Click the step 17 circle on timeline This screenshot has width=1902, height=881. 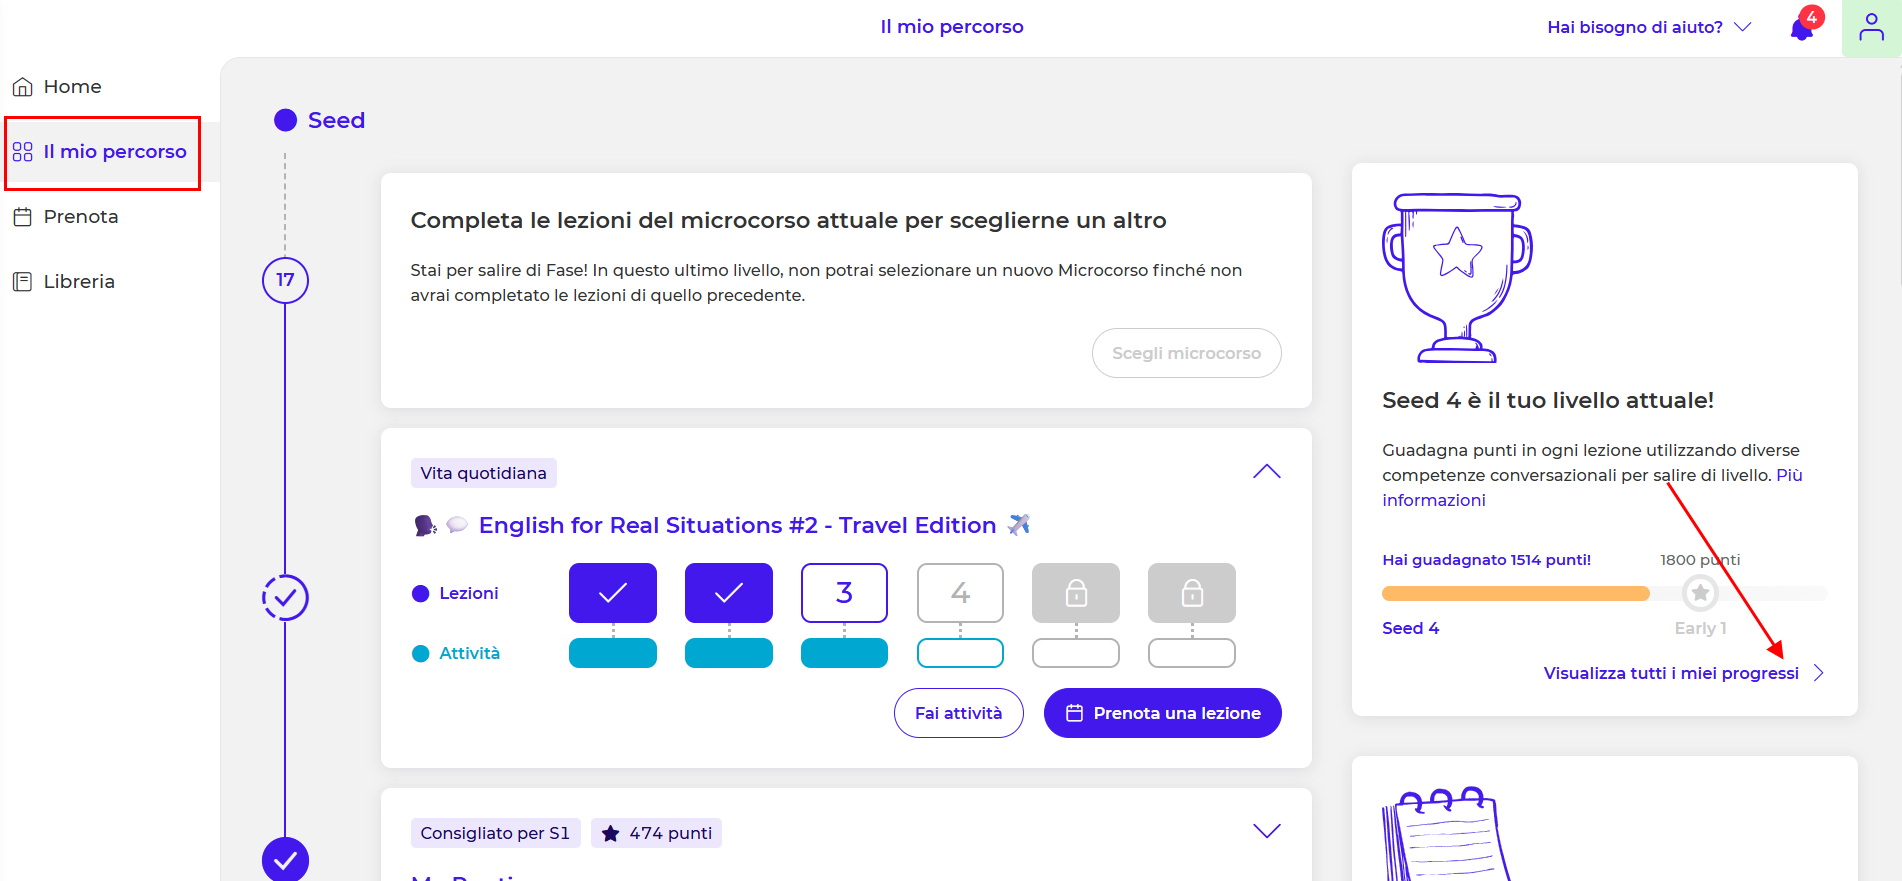(x=285, y=280)
